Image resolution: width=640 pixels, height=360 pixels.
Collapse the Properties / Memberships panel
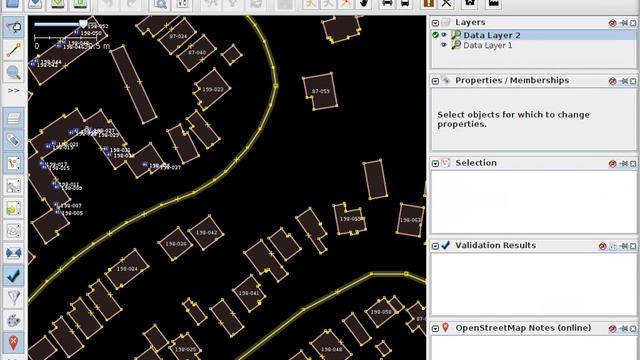pyautogui.click(x=435, y=81)
